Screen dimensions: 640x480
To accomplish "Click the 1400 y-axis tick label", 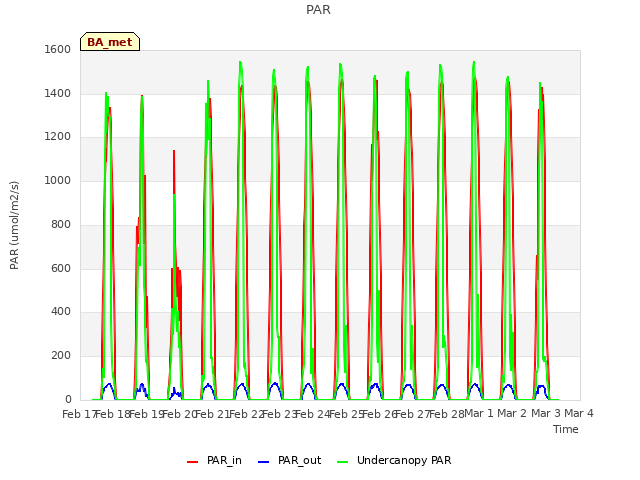I will point(58,93).
